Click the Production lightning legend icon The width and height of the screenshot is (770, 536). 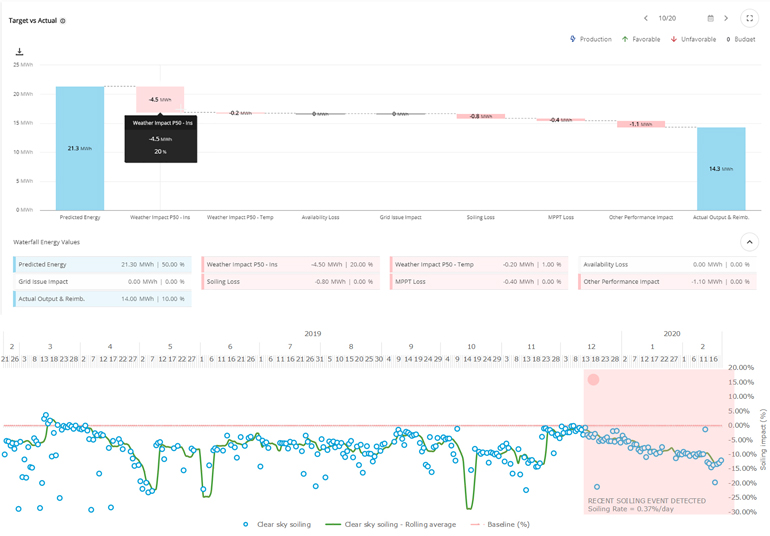click(573, 39)
